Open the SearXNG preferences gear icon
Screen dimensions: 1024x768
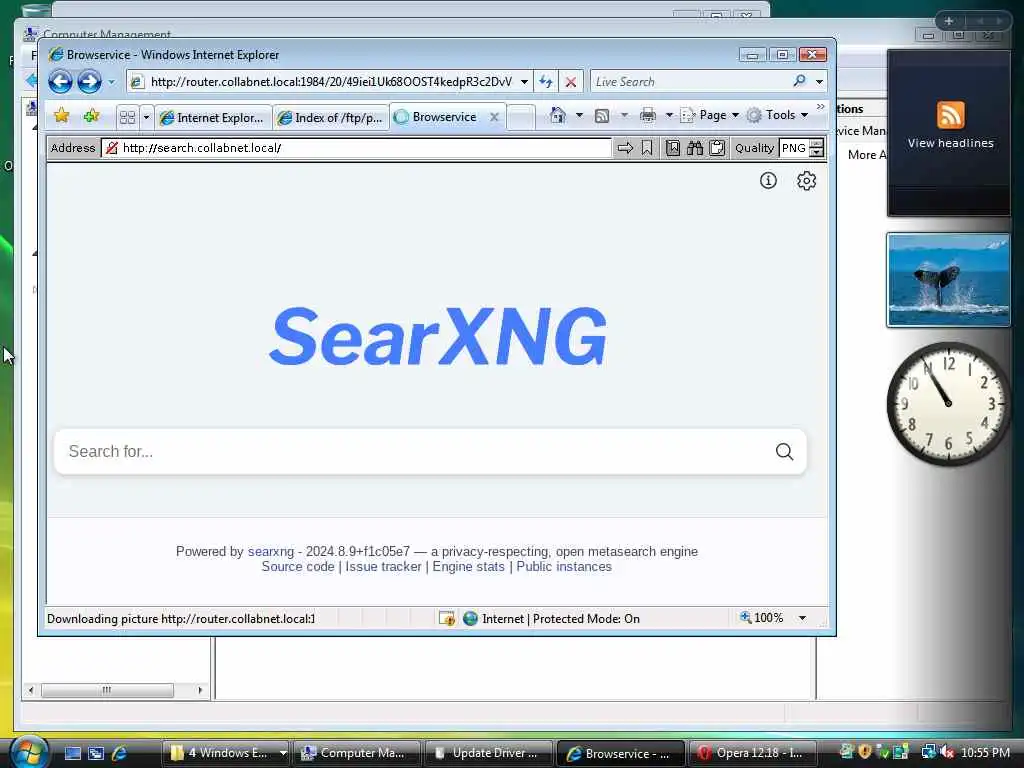[807, 180]
